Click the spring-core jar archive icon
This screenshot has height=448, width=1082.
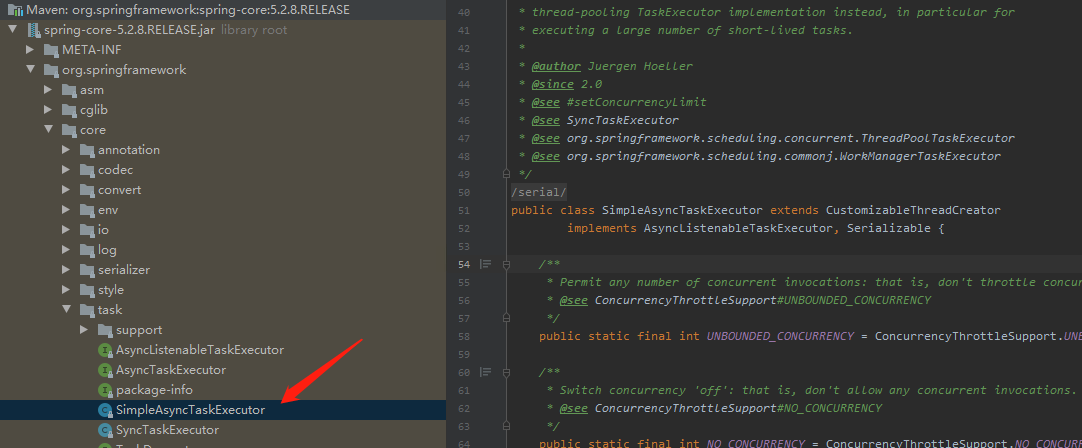[x=33, y=30]
